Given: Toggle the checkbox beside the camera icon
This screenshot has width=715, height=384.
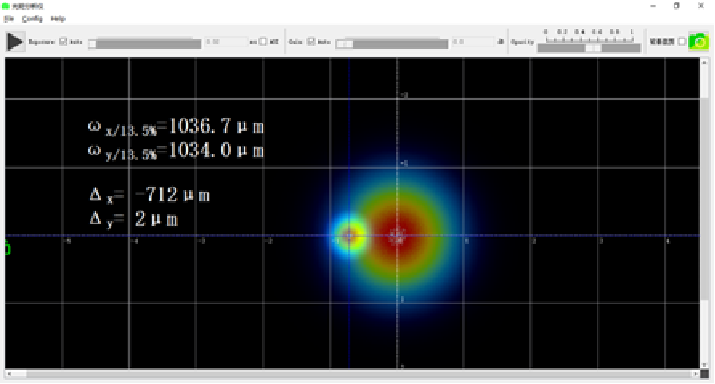Looking at the screenshot, I should (682, 42).
